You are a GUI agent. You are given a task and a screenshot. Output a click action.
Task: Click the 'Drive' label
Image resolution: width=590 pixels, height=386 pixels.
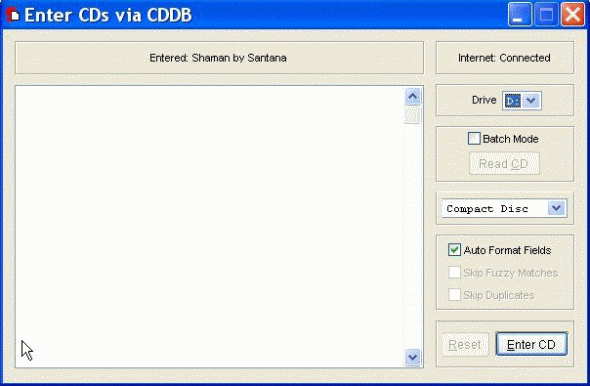coord(484,100)
